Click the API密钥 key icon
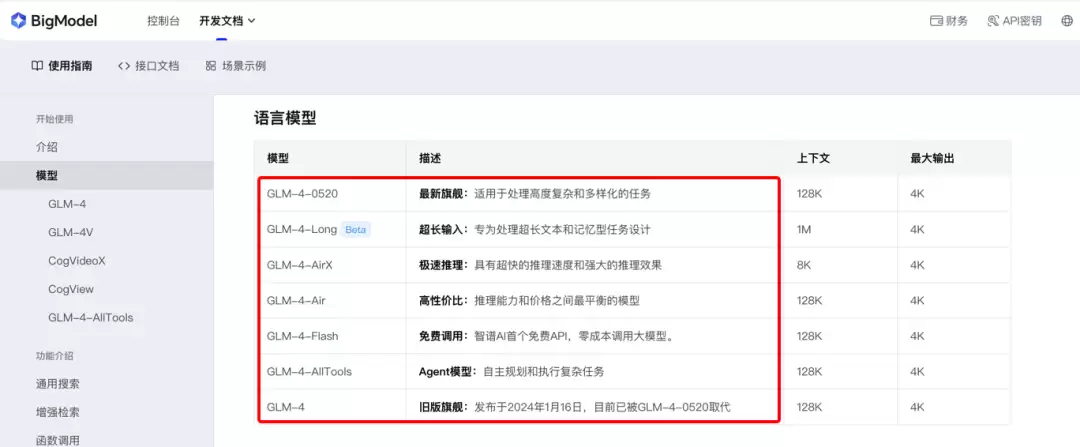Viewport: 1080px width, 447px height. pyautogui.click(x=993, y=21)
